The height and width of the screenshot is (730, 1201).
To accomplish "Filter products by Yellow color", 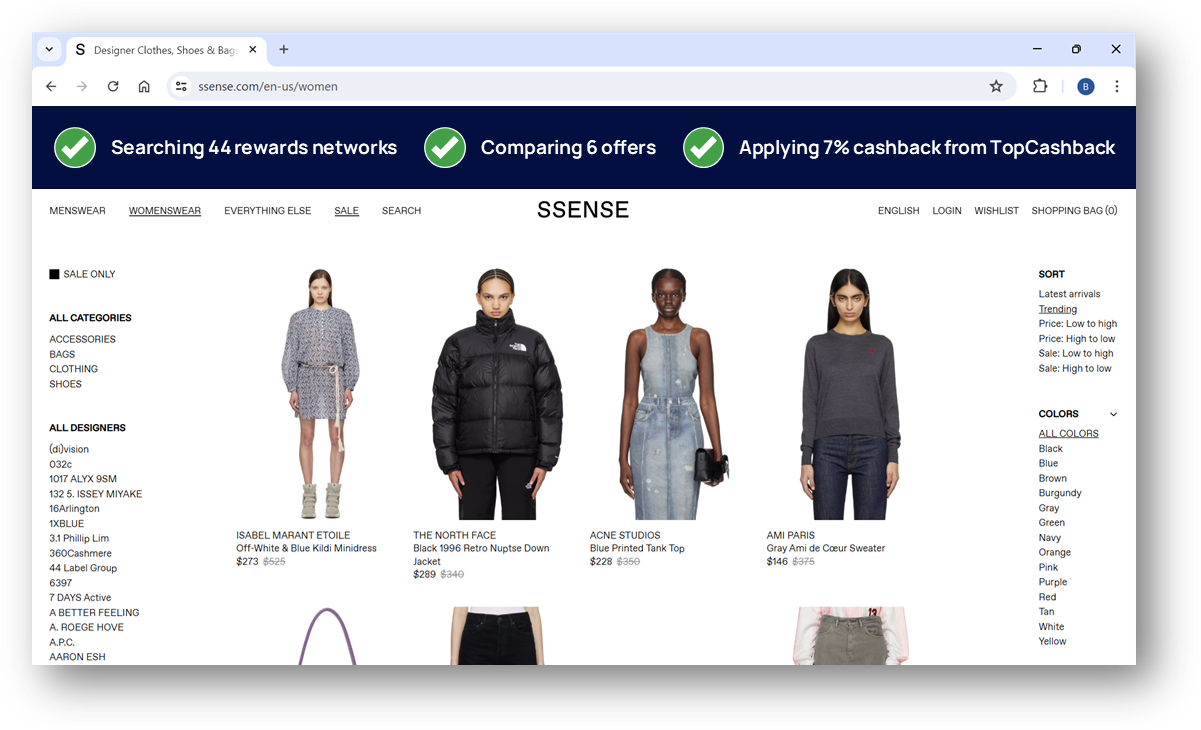I will tap(1053, 642).
